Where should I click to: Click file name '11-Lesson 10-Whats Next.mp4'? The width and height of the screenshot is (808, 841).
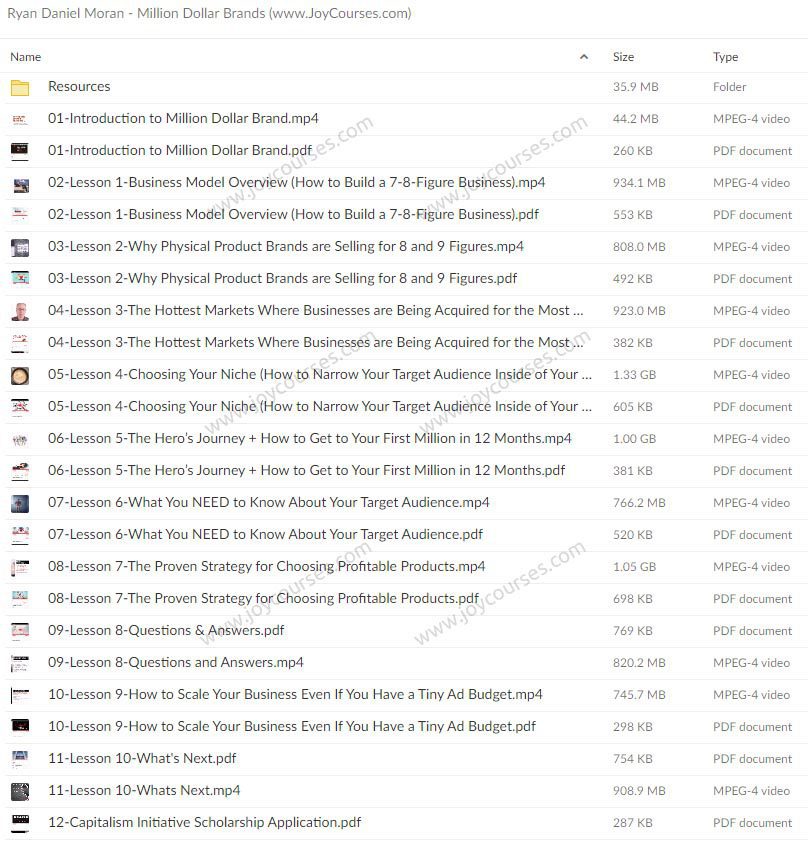coord(144,791)
